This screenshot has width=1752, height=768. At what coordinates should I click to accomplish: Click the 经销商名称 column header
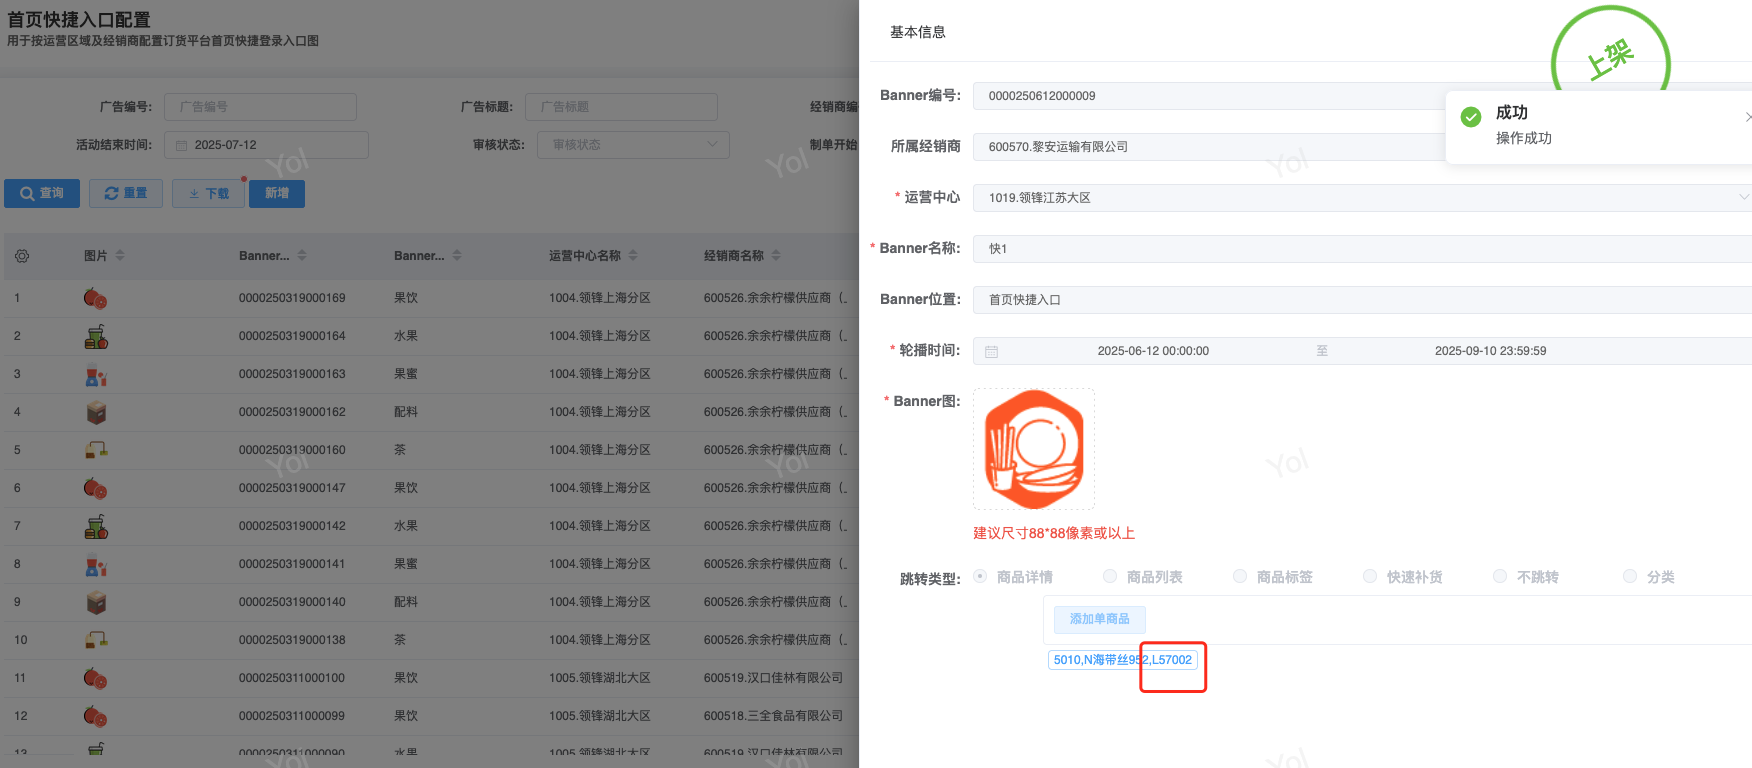coord(734,256)
